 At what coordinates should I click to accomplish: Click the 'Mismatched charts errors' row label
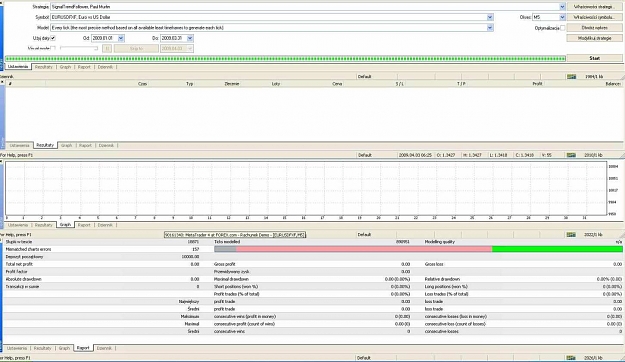[28, 249]
